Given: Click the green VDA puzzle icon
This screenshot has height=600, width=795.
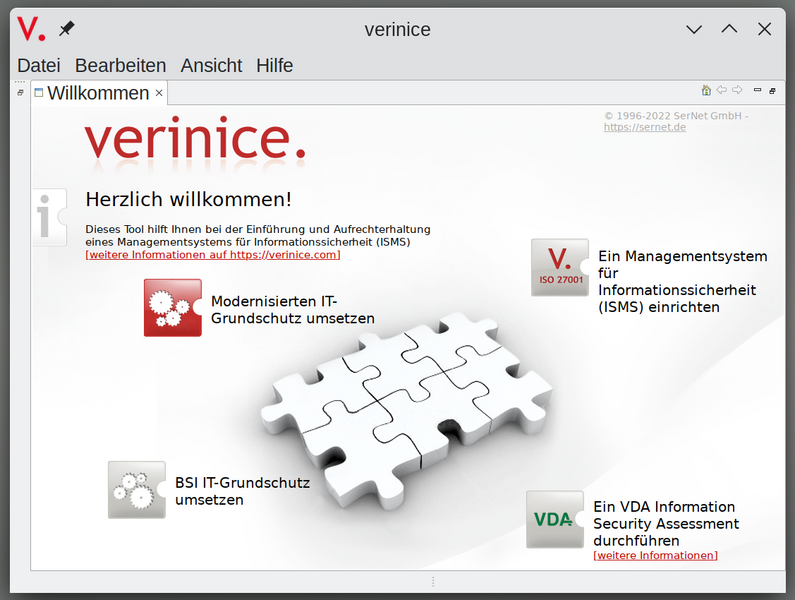Looking at the screenshot, I should (555, 519).
